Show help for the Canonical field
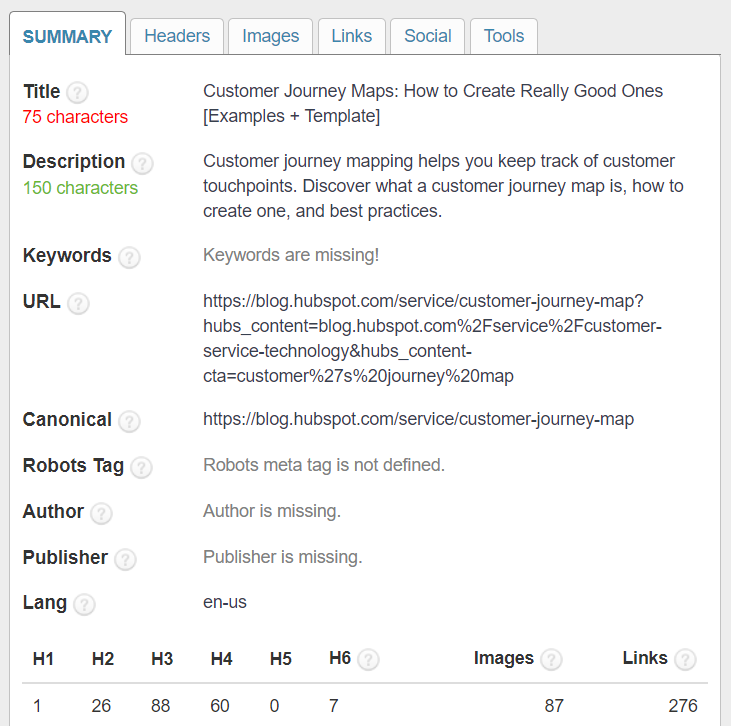The width and height of the screenshot is (731, 726). point(129,421)
